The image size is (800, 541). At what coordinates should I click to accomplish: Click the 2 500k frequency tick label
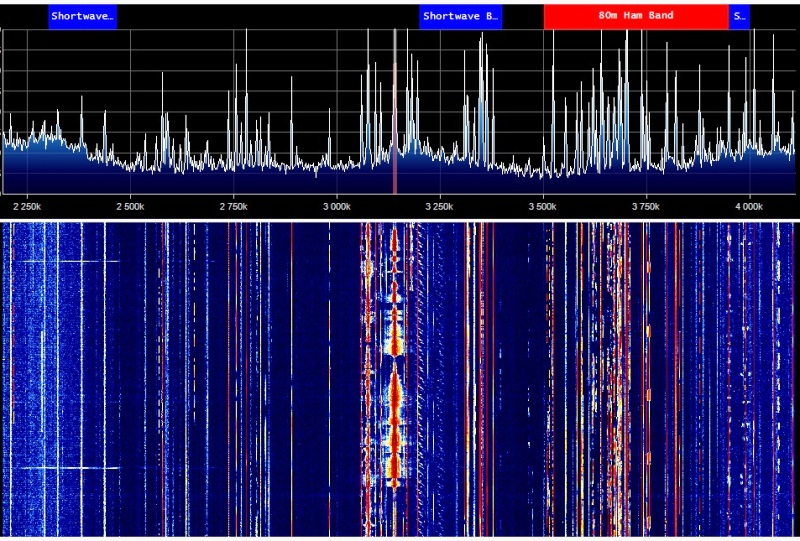click(x=130, y=206)
